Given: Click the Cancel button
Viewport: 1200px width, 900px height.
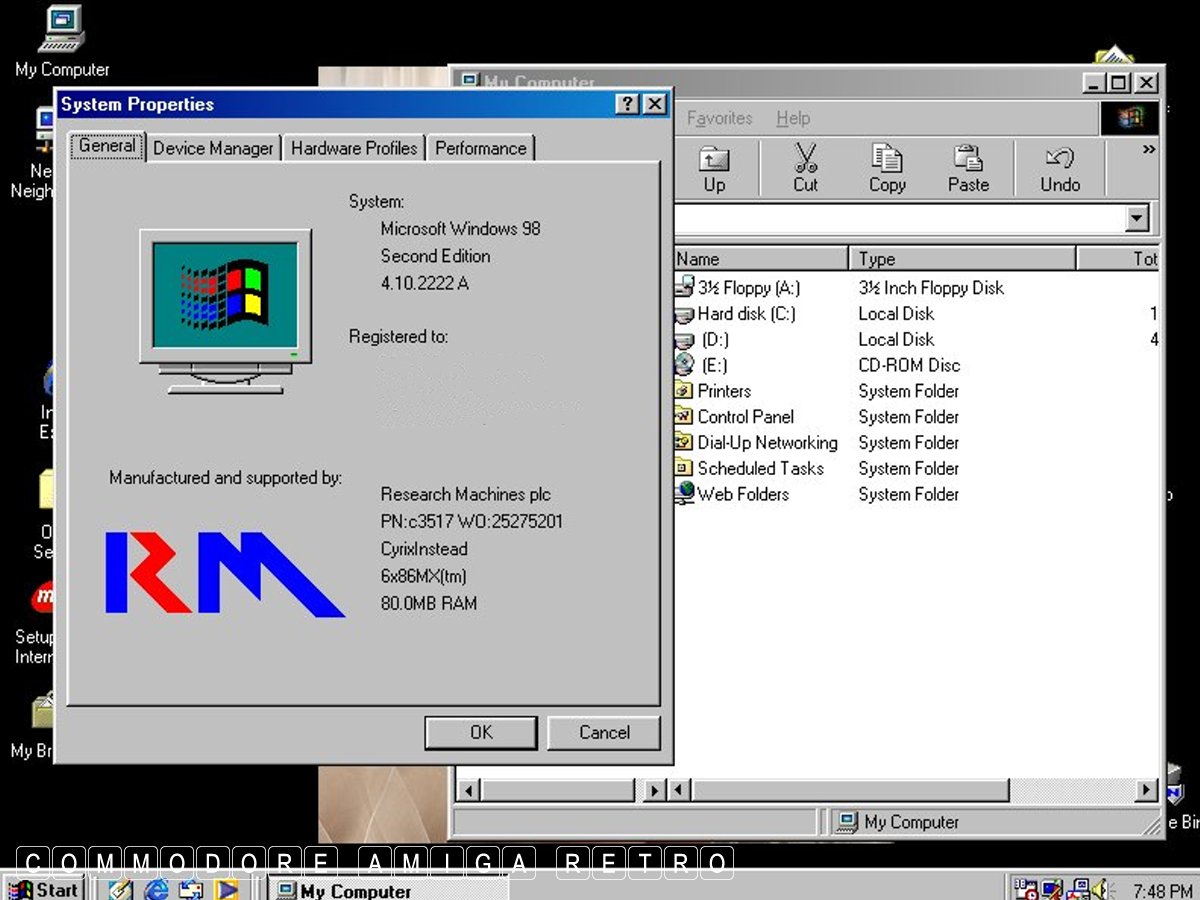Looking at the screenshot, I should click(x=604, y=732).
